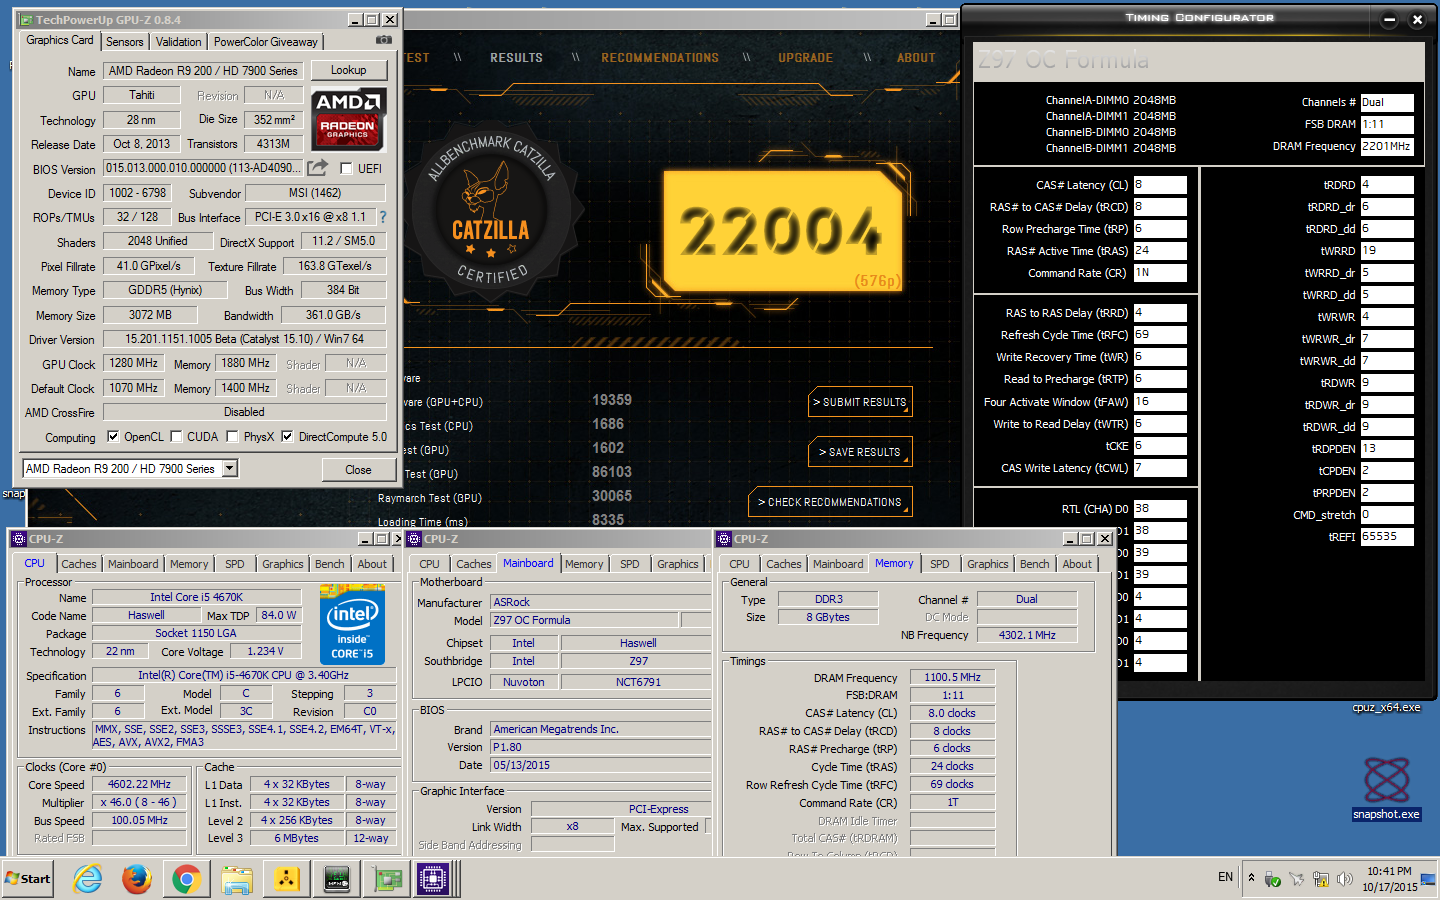Image resolution: width=1440 pixels, height=900 pixels.
Task: Click the Start button
Action: (x=28, y=878)
